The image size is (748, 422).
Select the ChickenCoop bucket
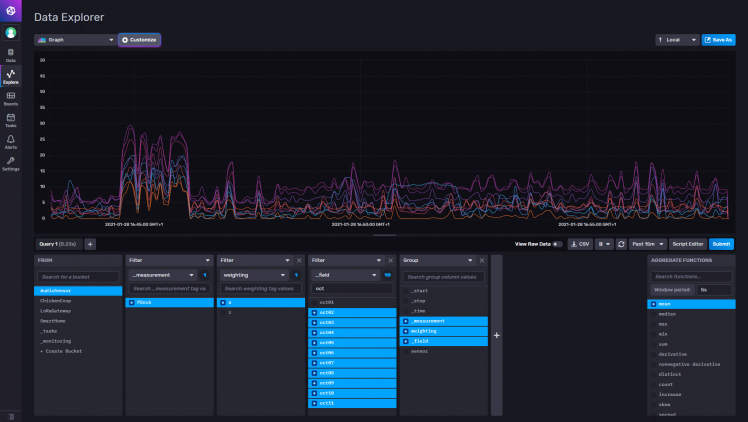point(56,300)
